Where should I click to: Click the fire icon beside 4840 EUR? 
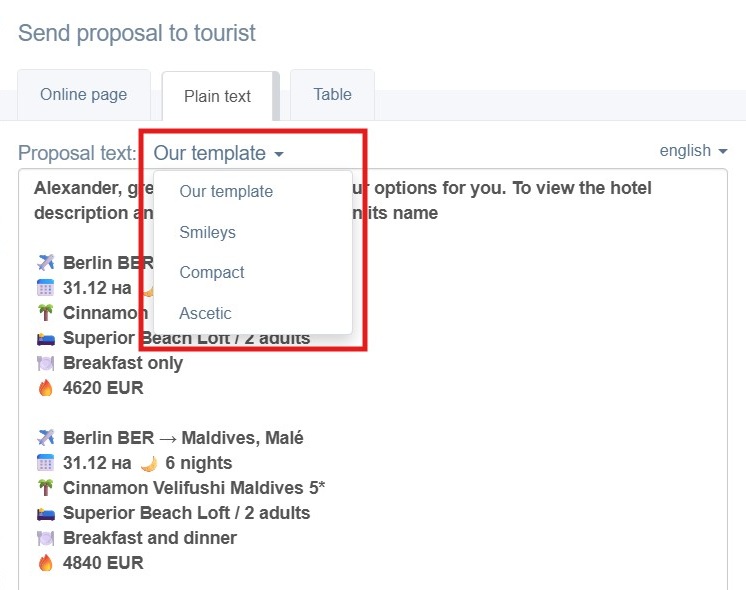(46, 563)
